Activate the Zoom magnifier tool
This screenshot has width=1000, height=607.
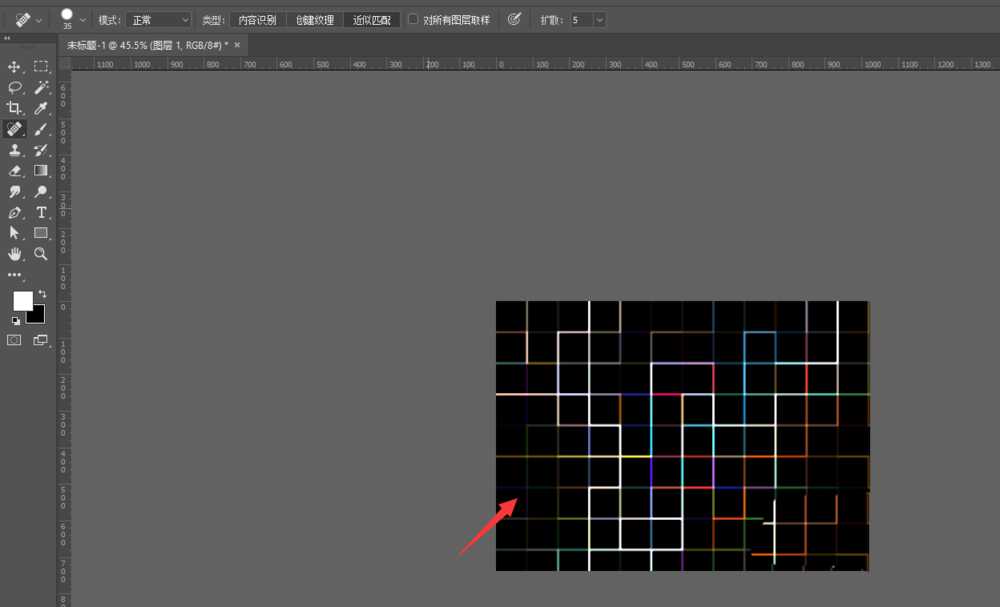pos(41,254)
